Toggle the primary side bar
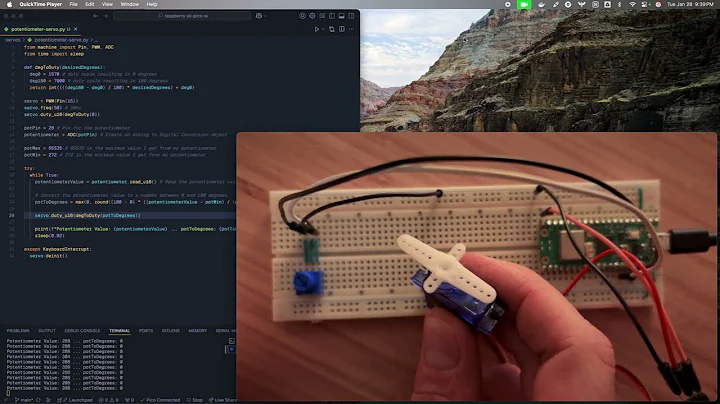 (332, 16)
